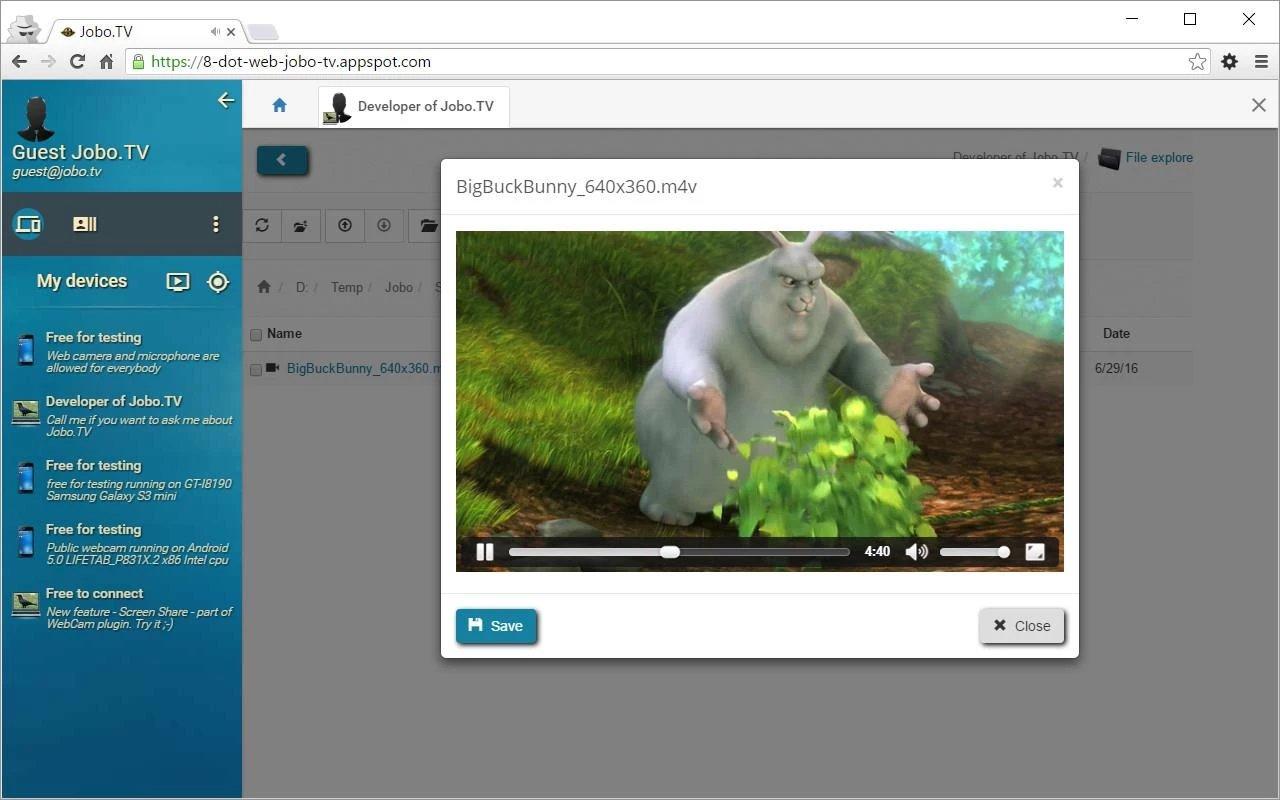Refresh the file list with toolbar icon
The width and height of the screenshot is (1280, 800).
tap(262, 225)
